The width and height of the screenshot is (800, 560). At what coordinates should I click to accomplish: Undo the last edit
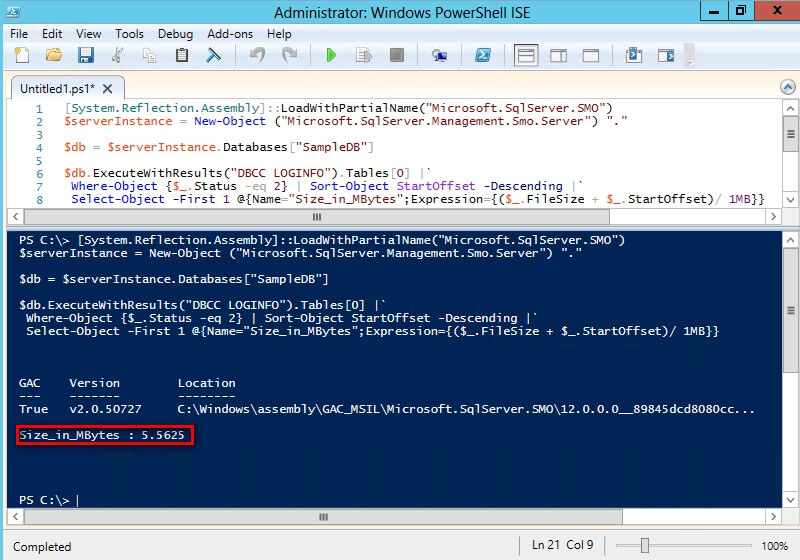257,55
